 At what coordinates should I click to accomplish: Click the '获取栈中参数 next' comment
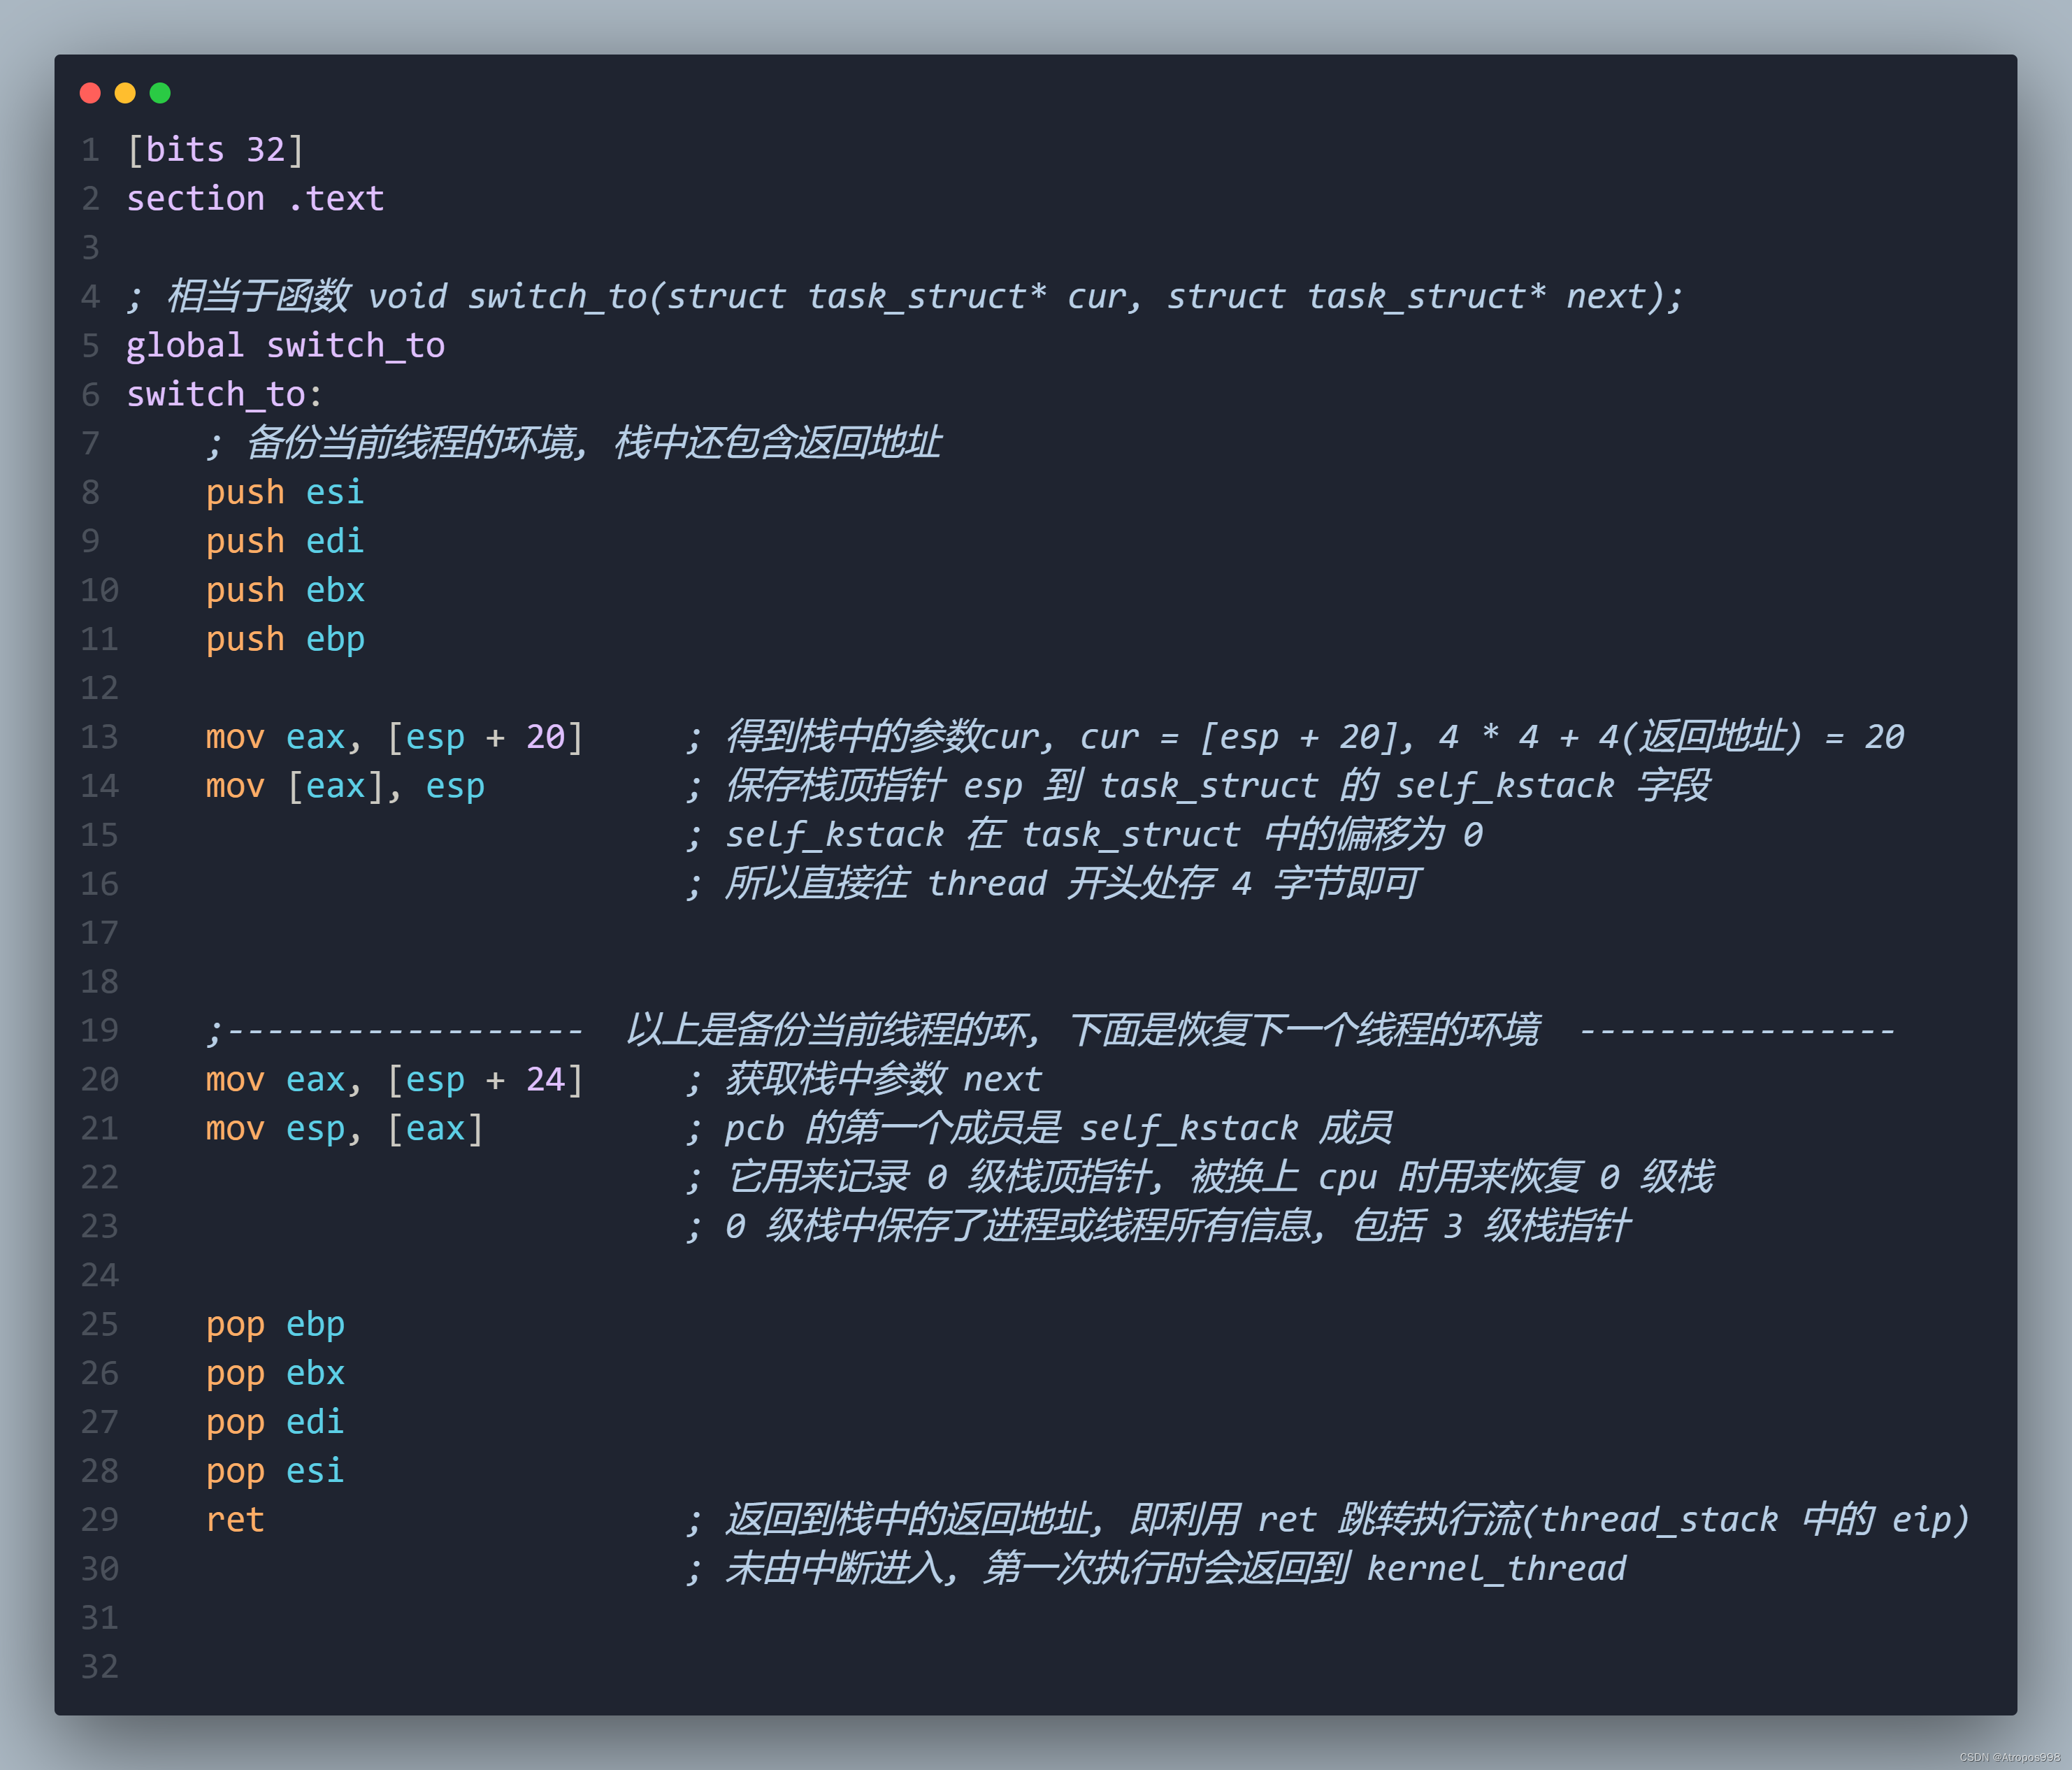tap(883, 1080)
